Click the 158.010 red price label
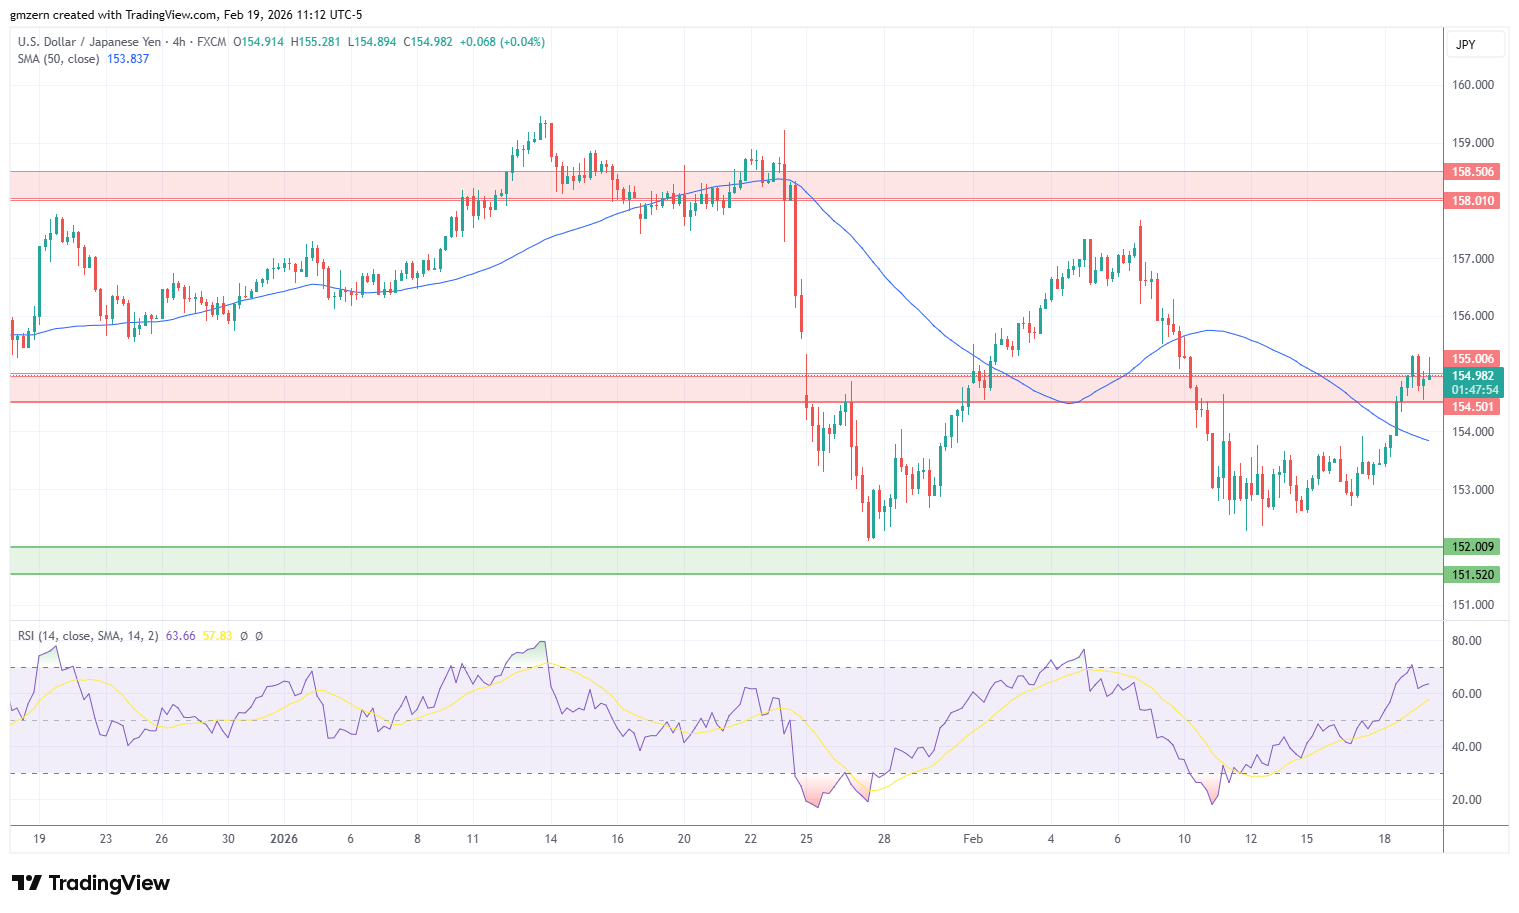The width and height of the screenshot is (1519, 913). pyautogui.click(x=1473, y=201)
